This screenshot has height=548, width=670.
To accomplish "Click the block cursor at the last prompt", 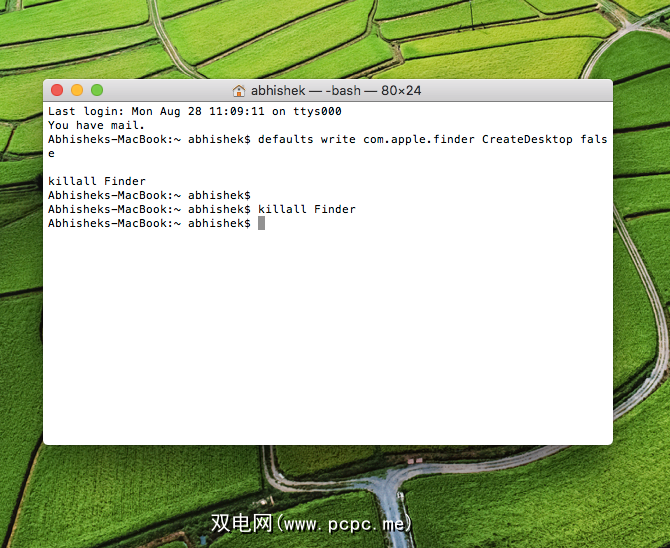I will [x=262, y=223].
